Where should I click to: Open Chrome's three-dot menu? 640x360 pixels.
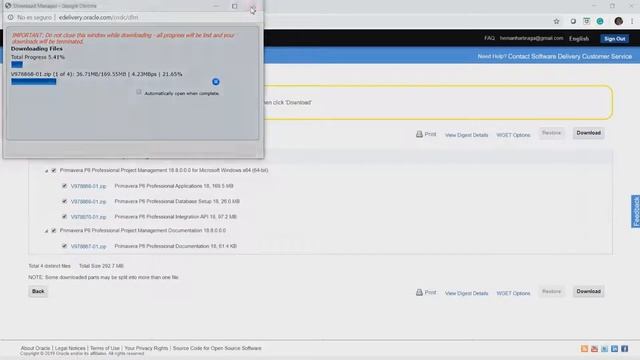click(x=632, y=21)
